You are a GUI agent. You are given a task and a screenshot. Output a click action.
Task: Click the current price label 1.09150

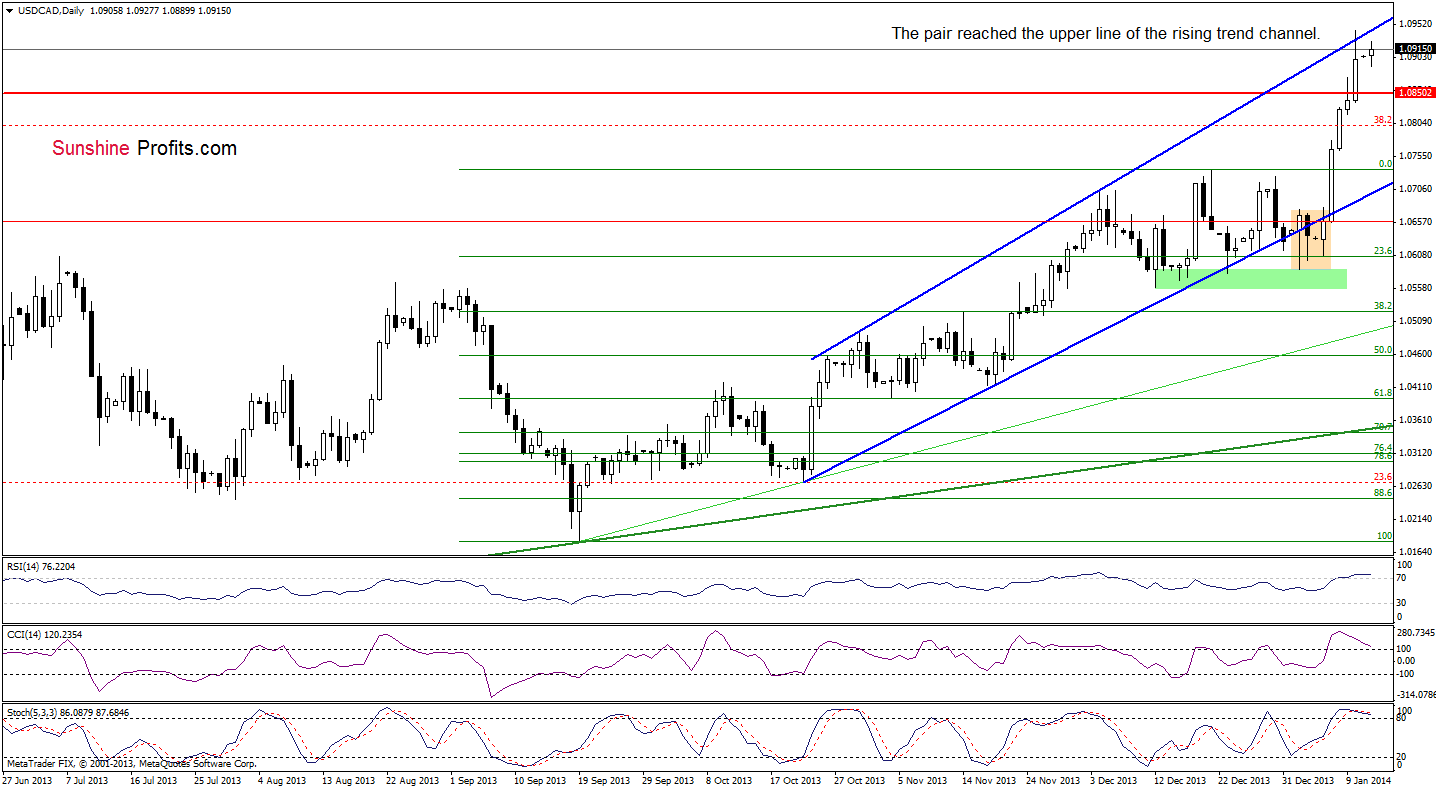[x=1414, y=48]
